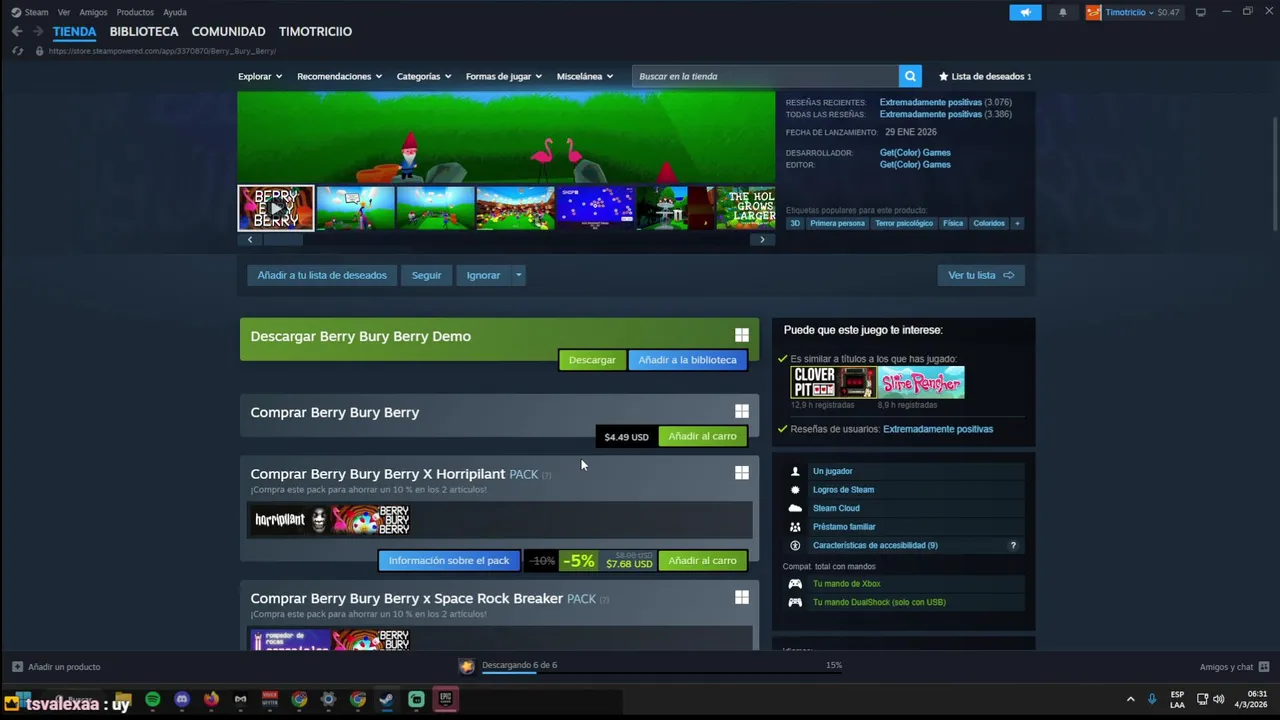Image resolution: width=1280 pixels, height=720 pixels.
Task: Click the Windows icon on Demo row
Action: 742,336
